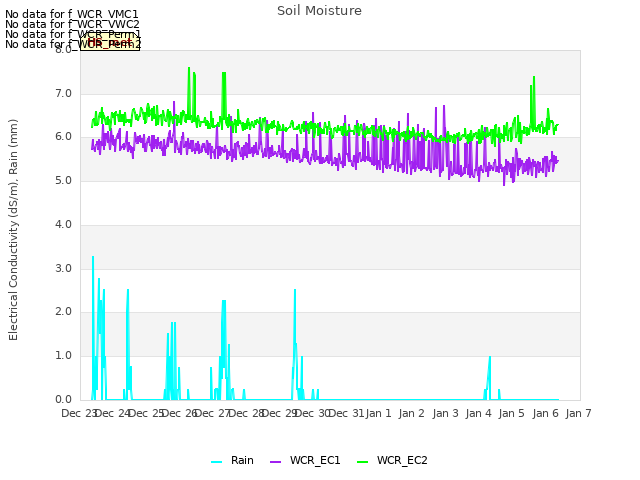Click the Soil Moisture chart title
The image size is (640, 480).
point(319,11)
